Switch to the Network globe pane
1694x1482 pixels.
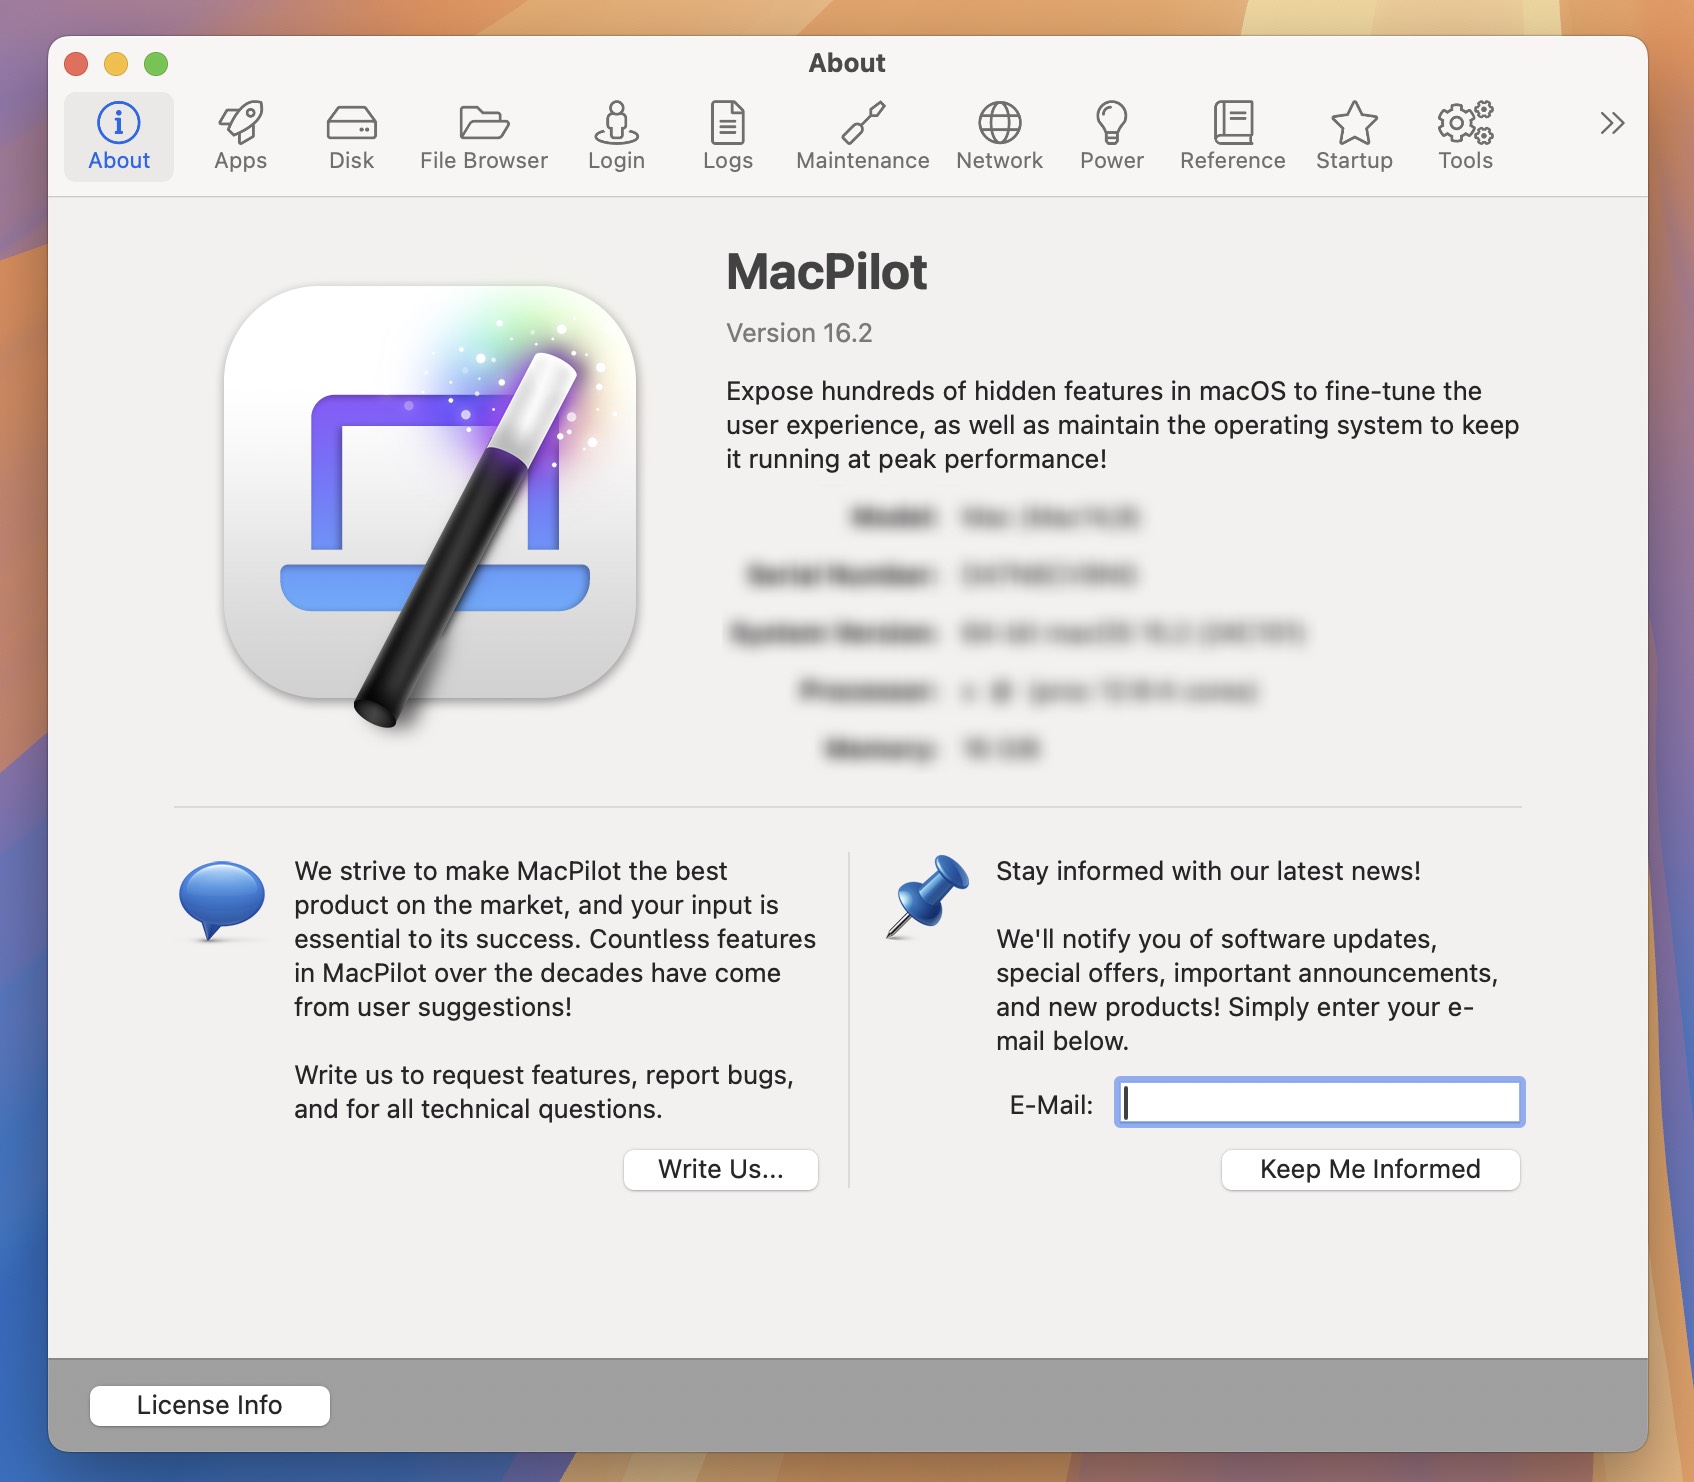pos(1000,137)
